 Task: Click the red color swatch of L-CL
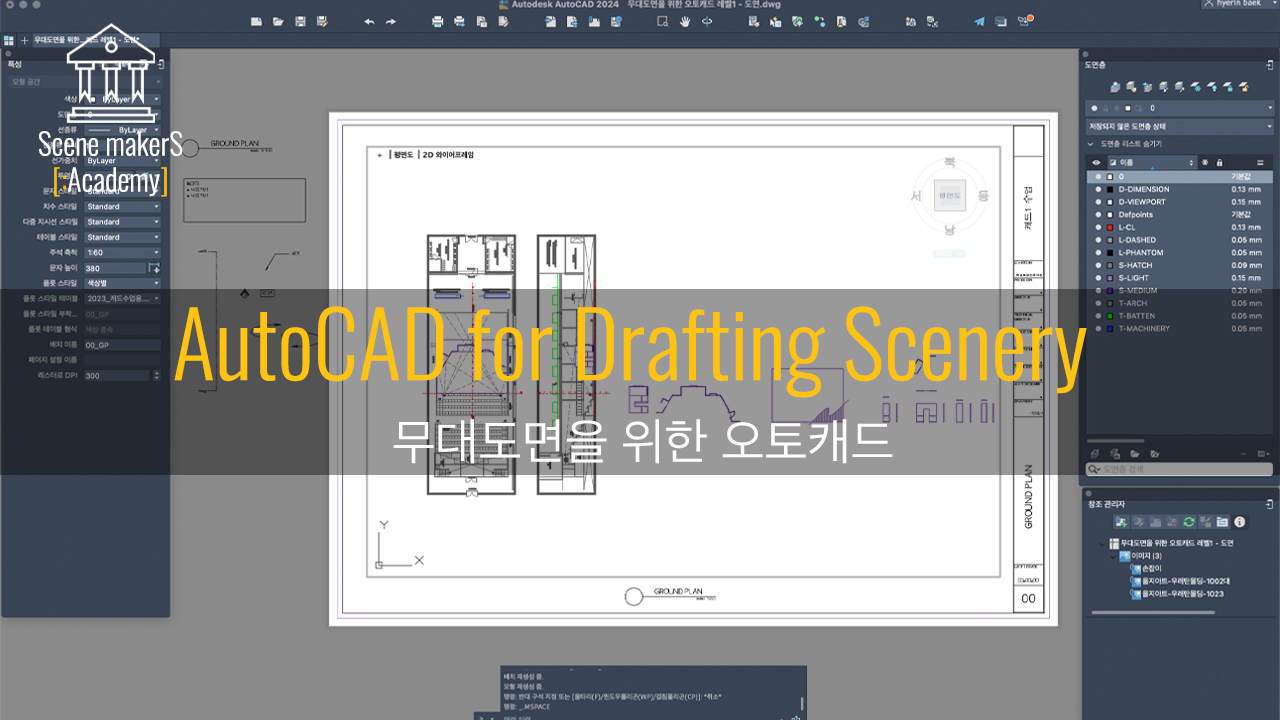coord(1110,227)
